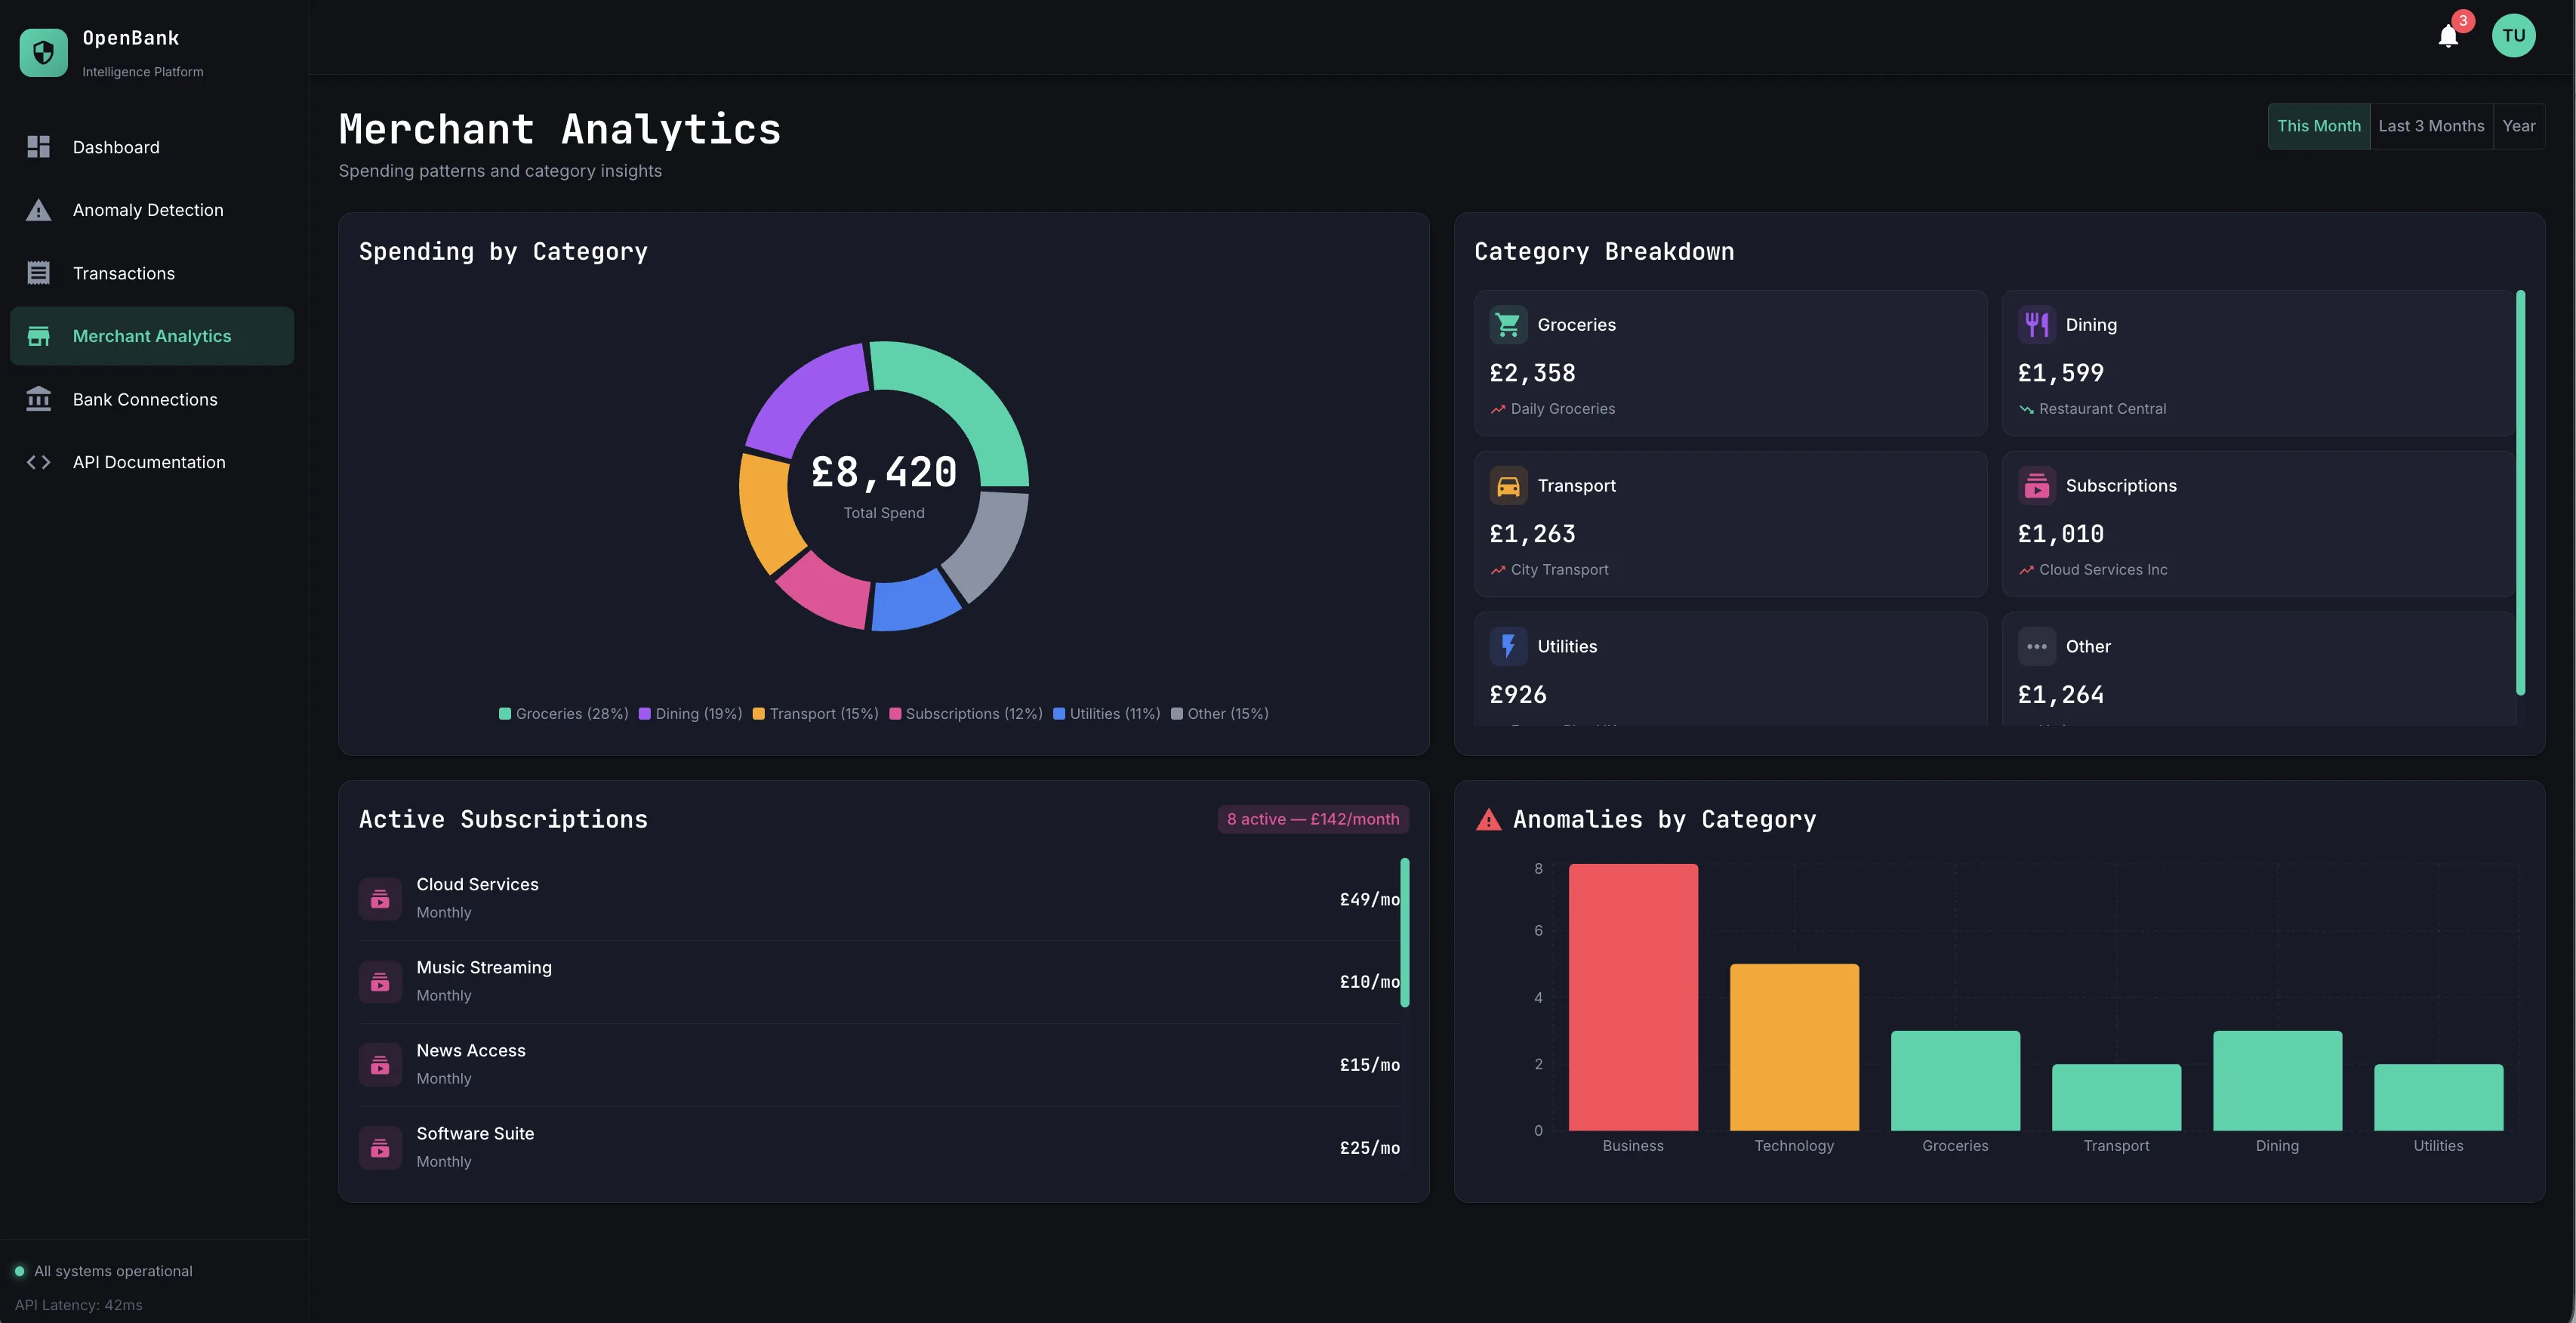This screenshot has height=1323, width=2576.
Task: Click the Subscriptions category icon
Action: pos(2036,486)
